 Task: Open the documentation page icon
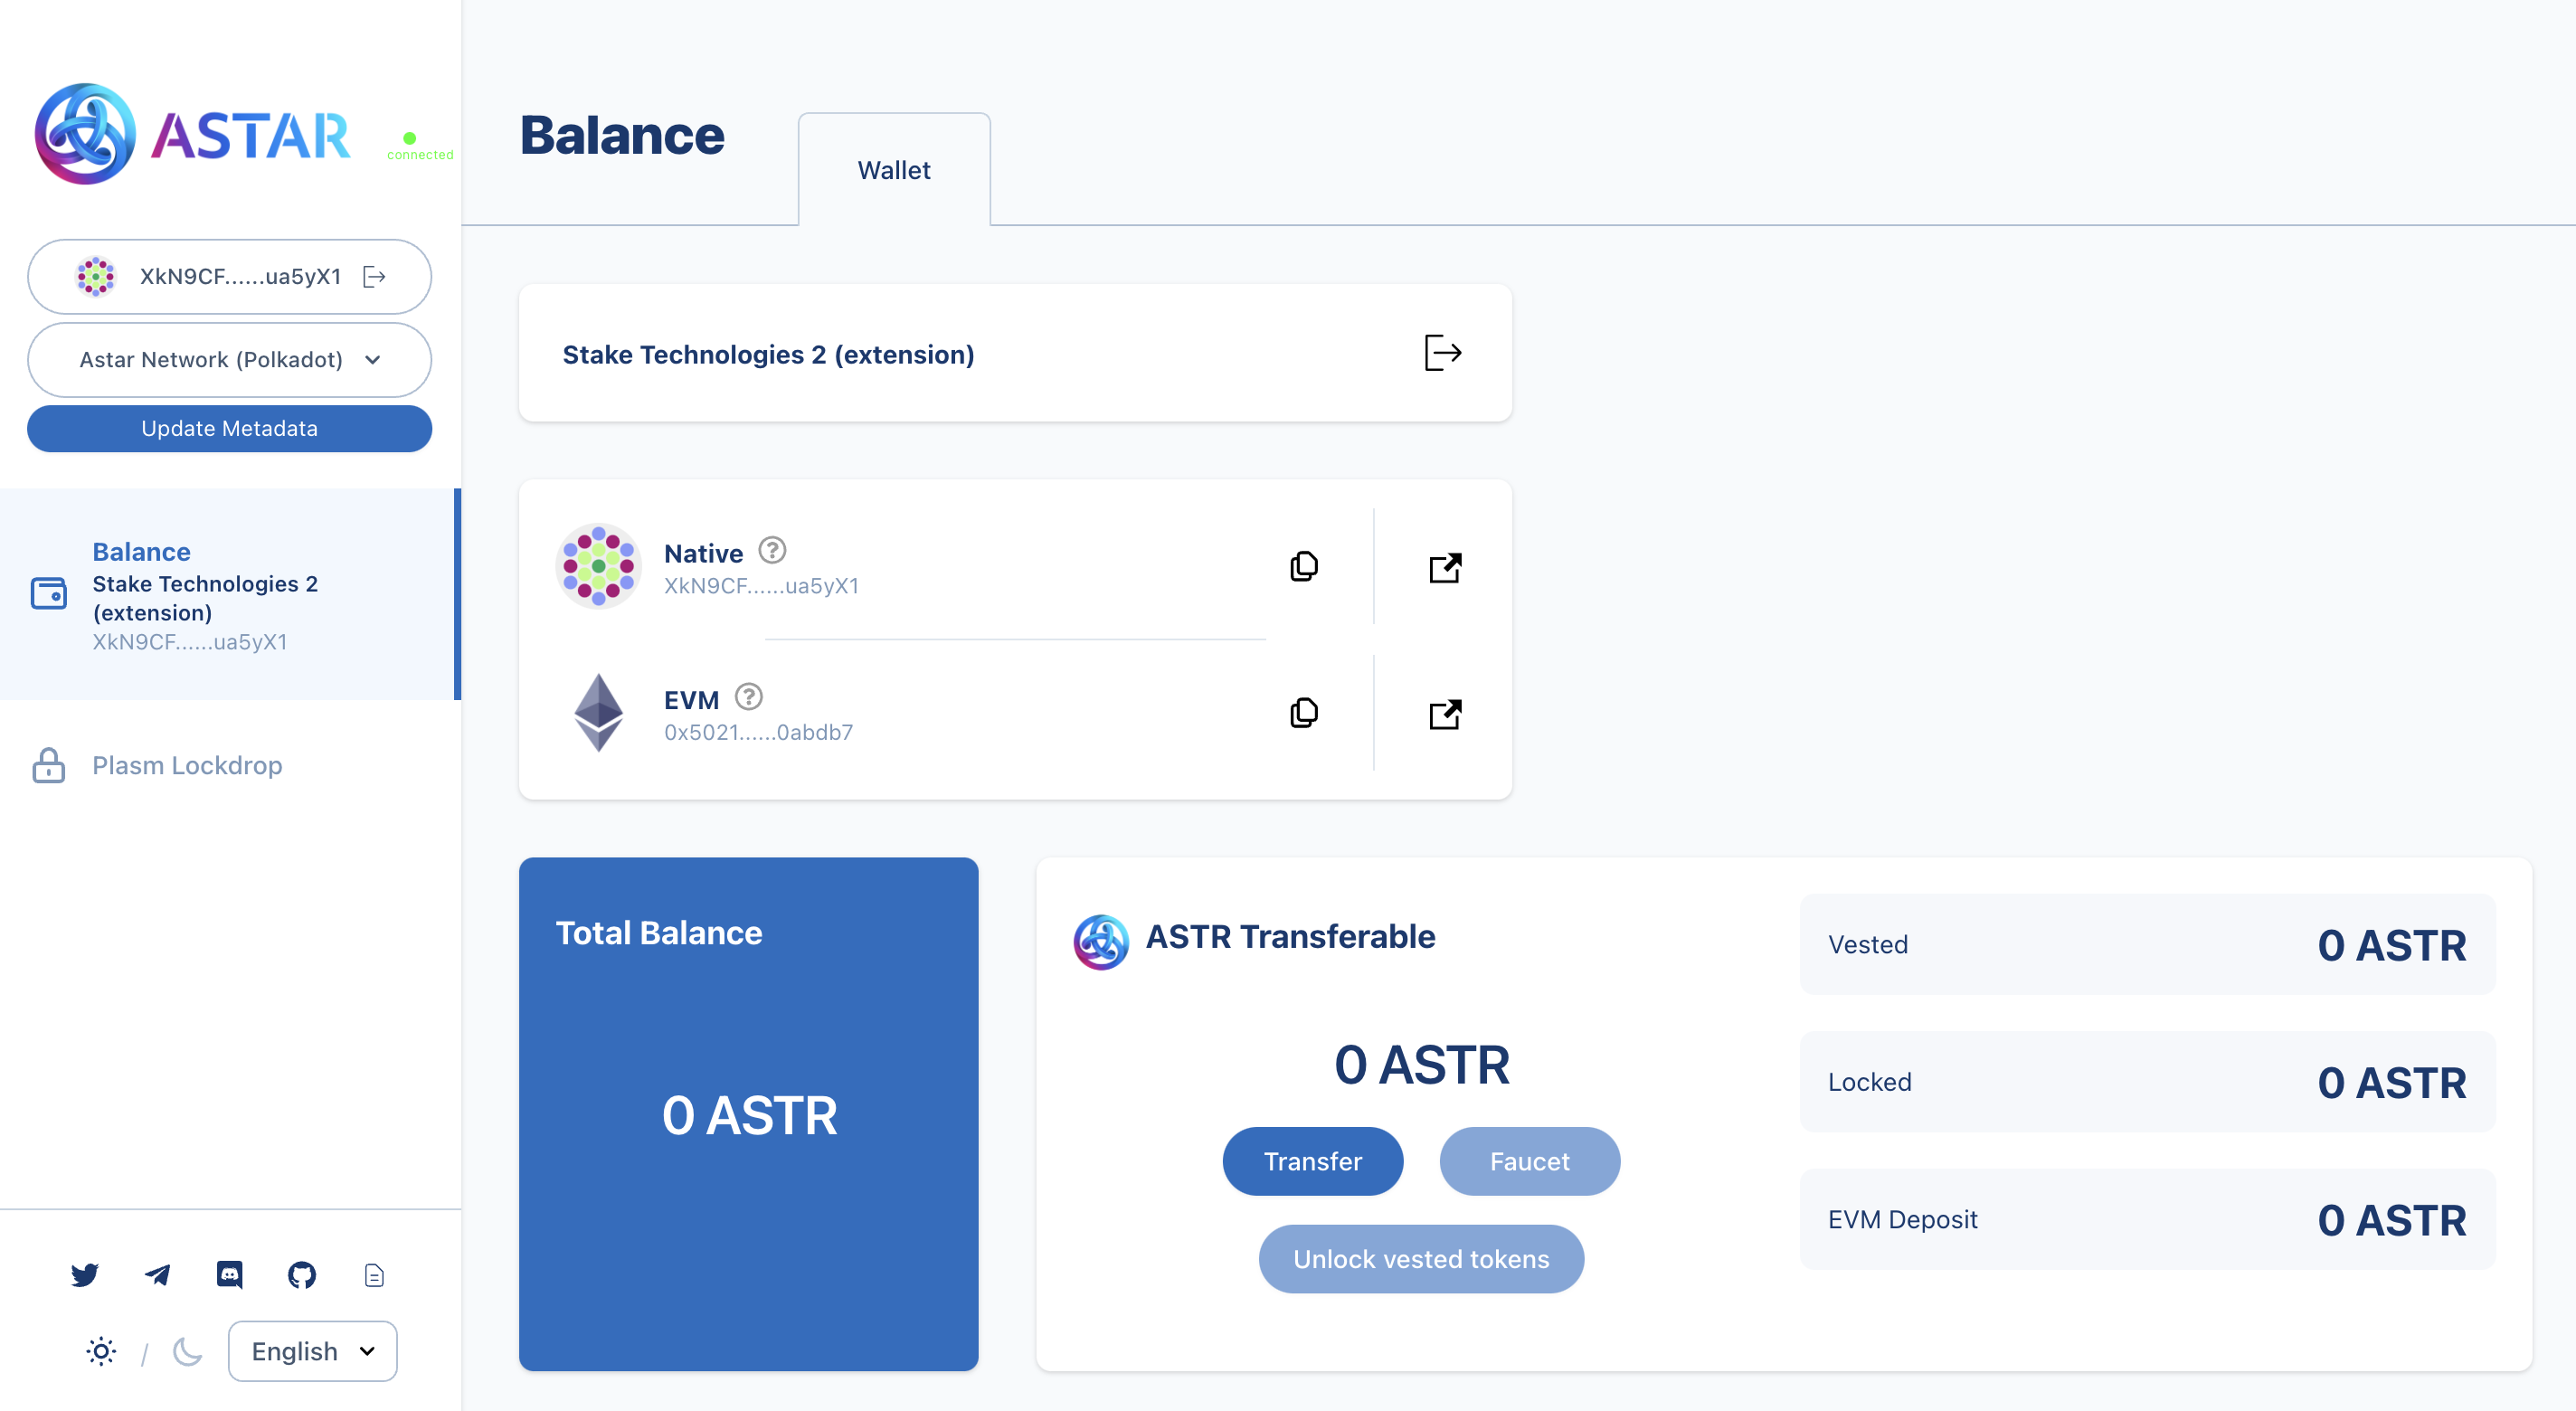coord(374,1275)
